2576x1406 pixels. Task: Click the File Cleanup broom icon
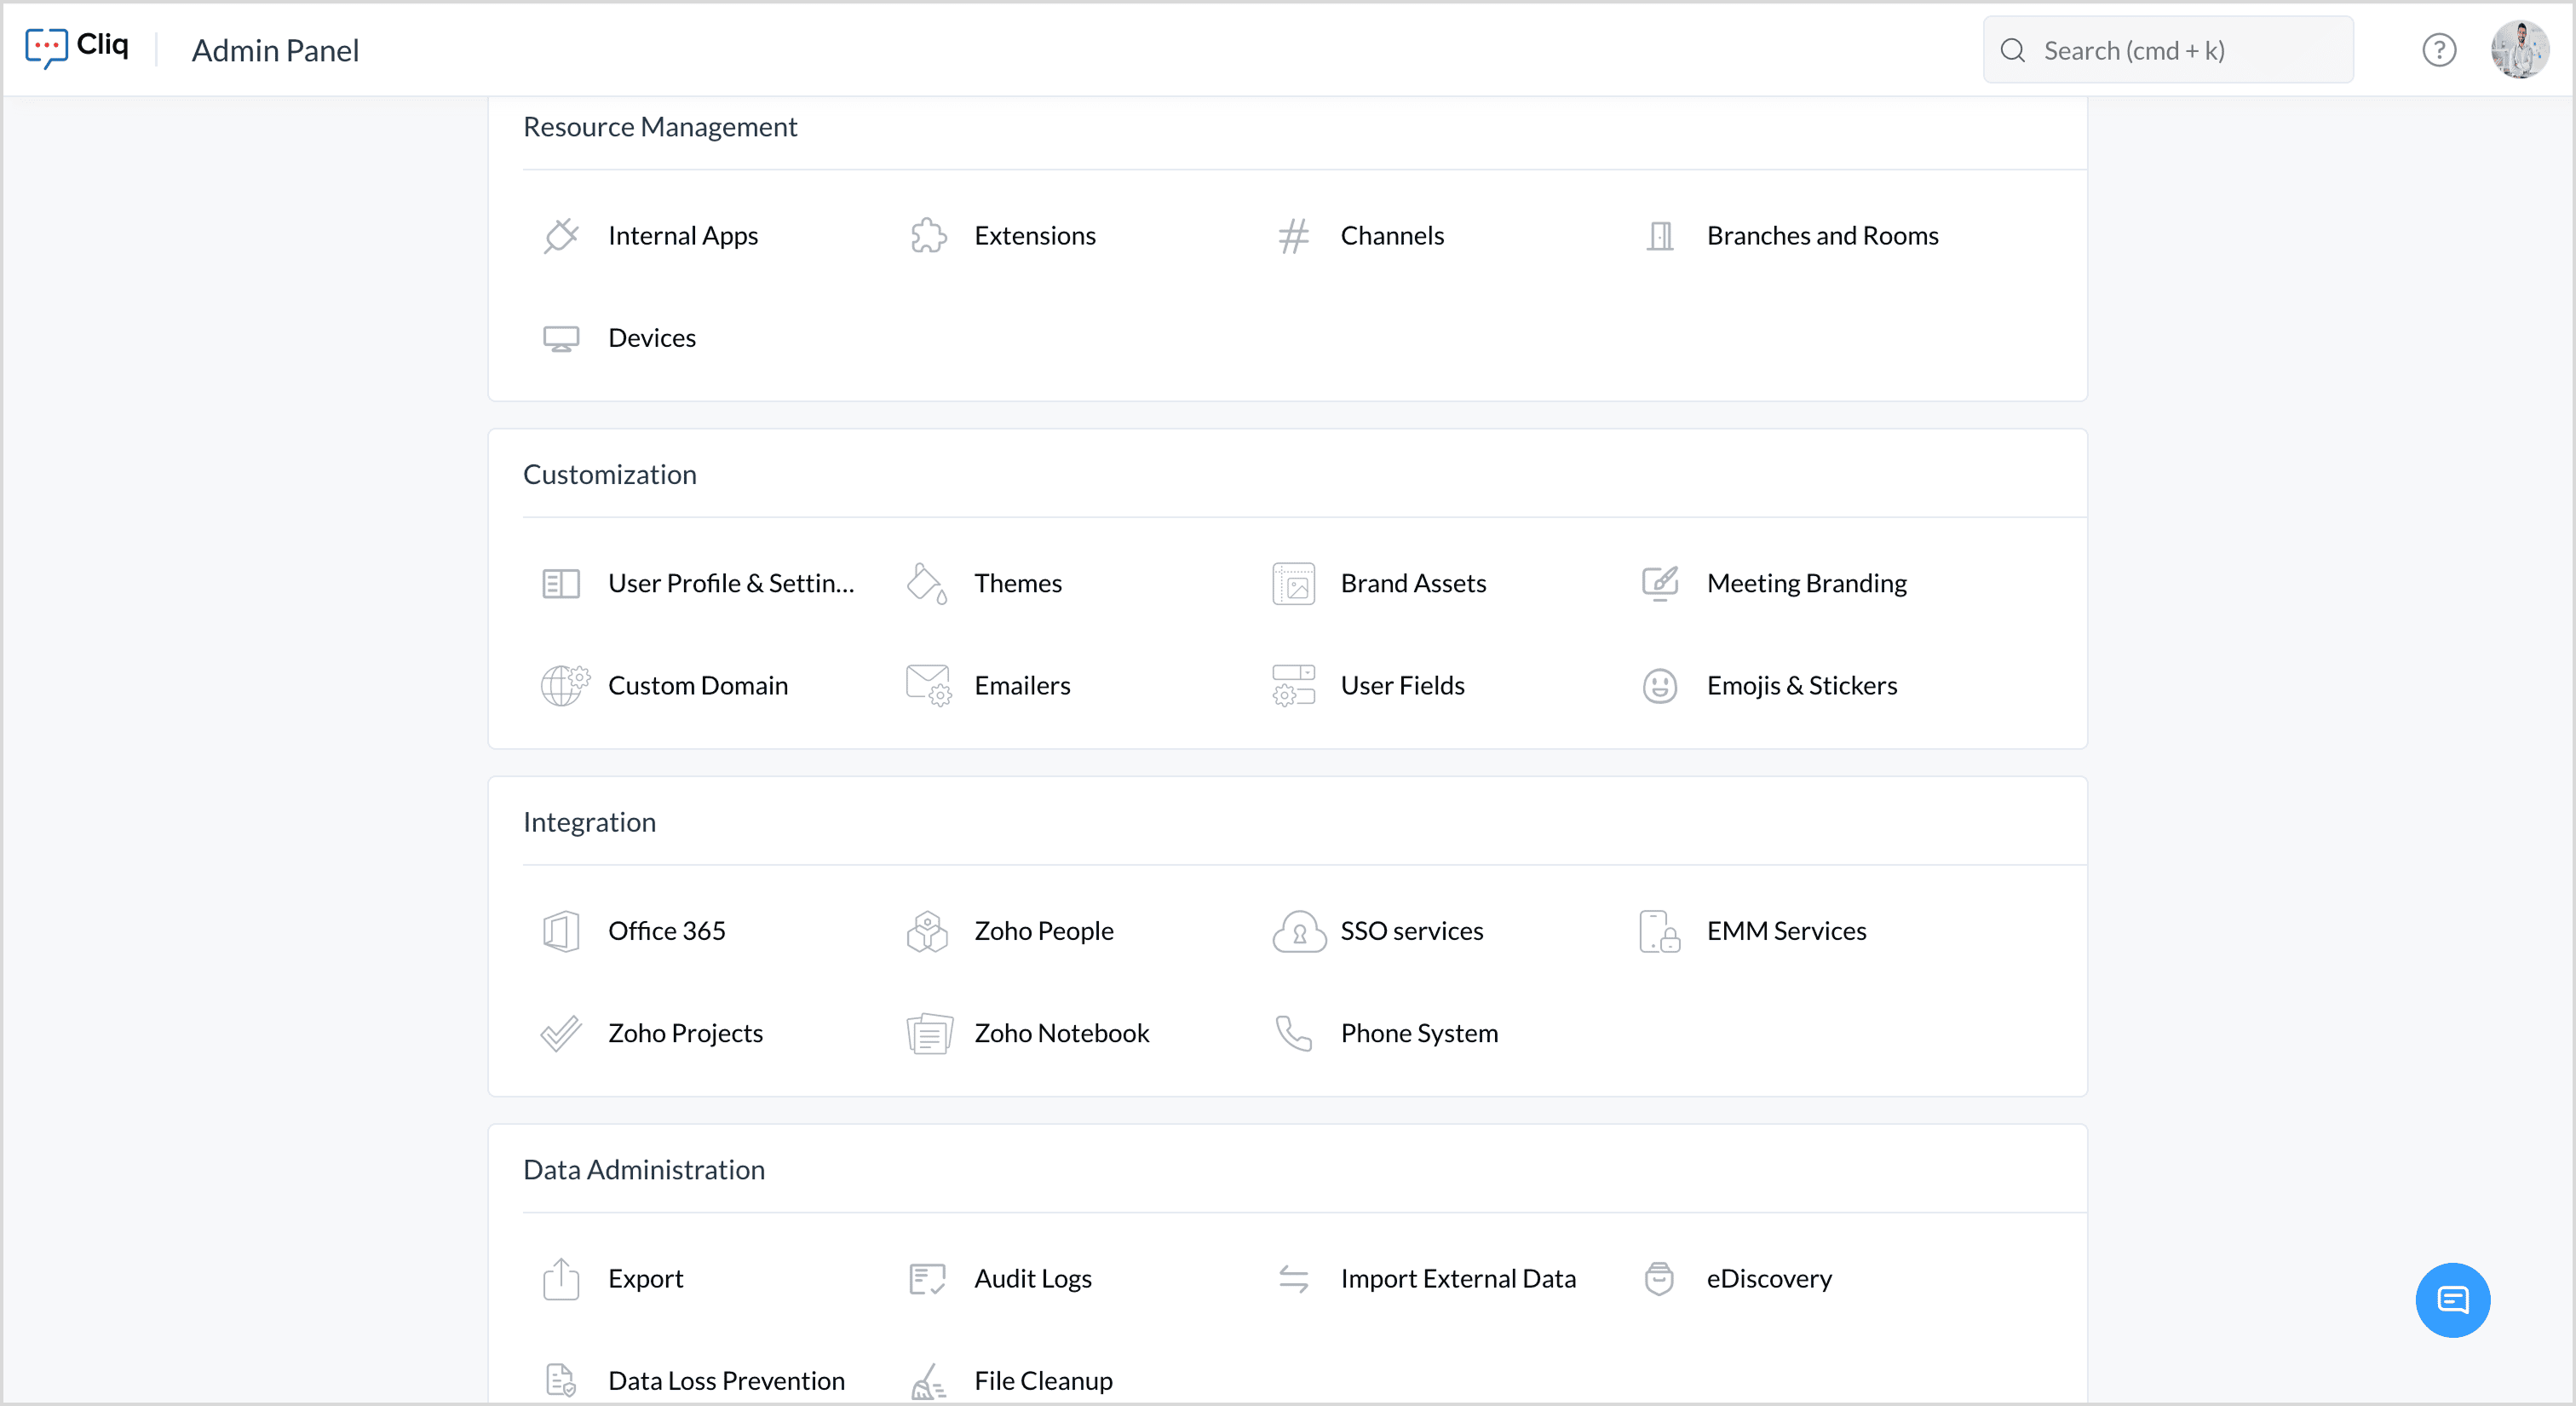[x=929, y=1381]
